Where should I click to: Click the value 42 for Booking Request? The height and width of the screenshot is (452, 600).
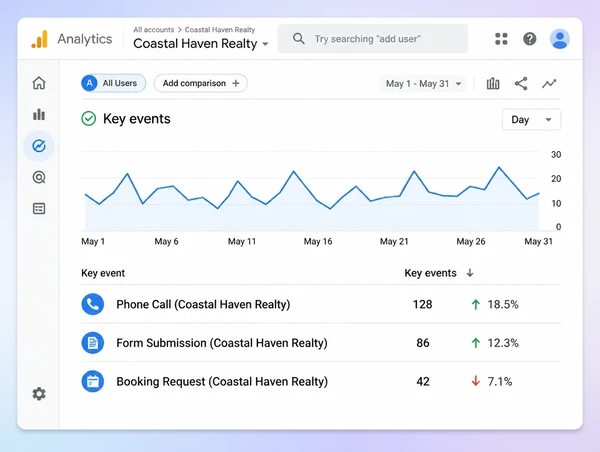(x=423, y=381)
